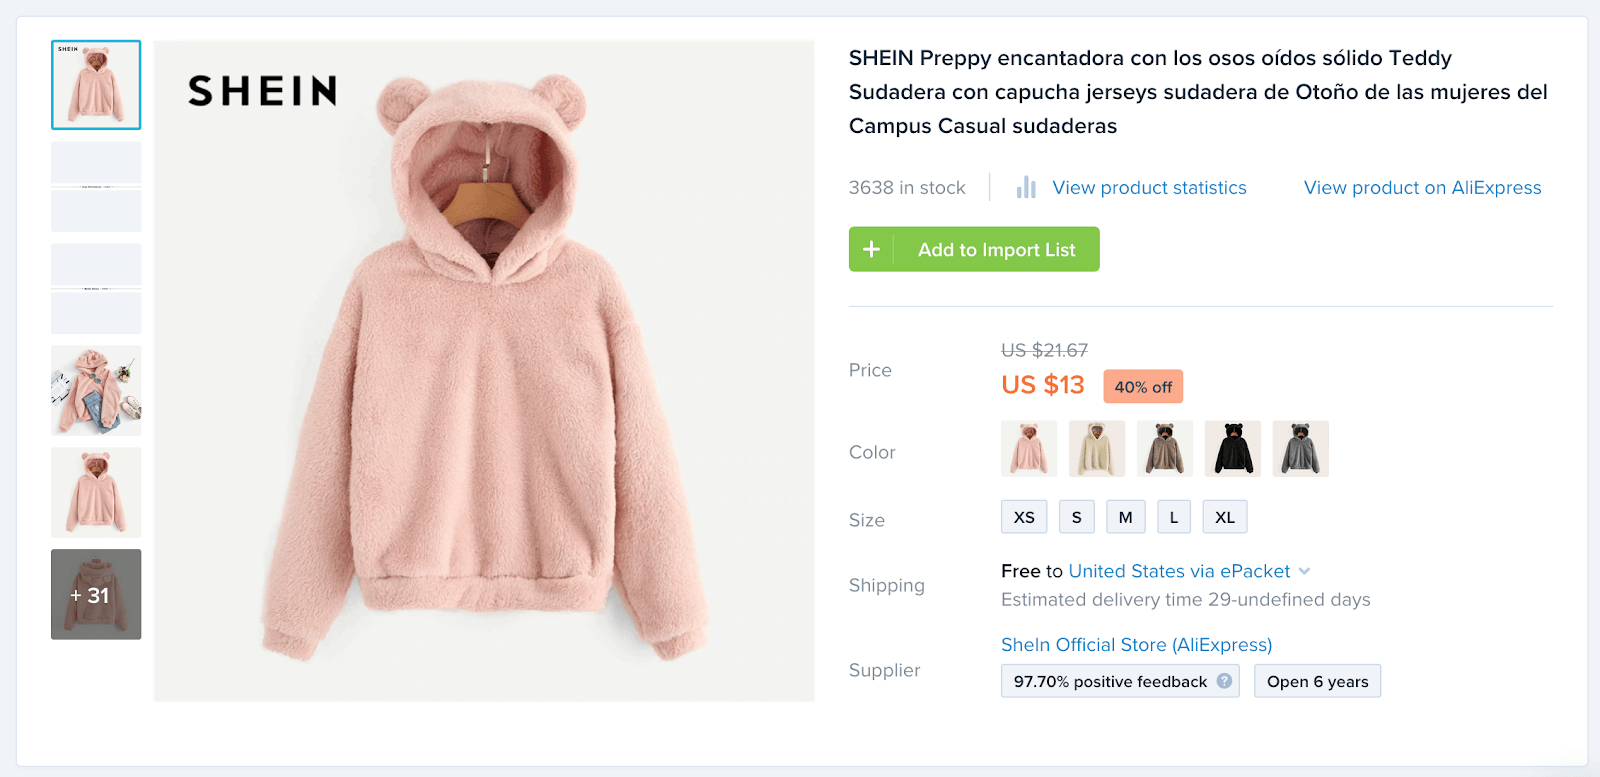Click Add to Import List button
The width and height of the screenshot is (1600, 777).
[996, 249]
